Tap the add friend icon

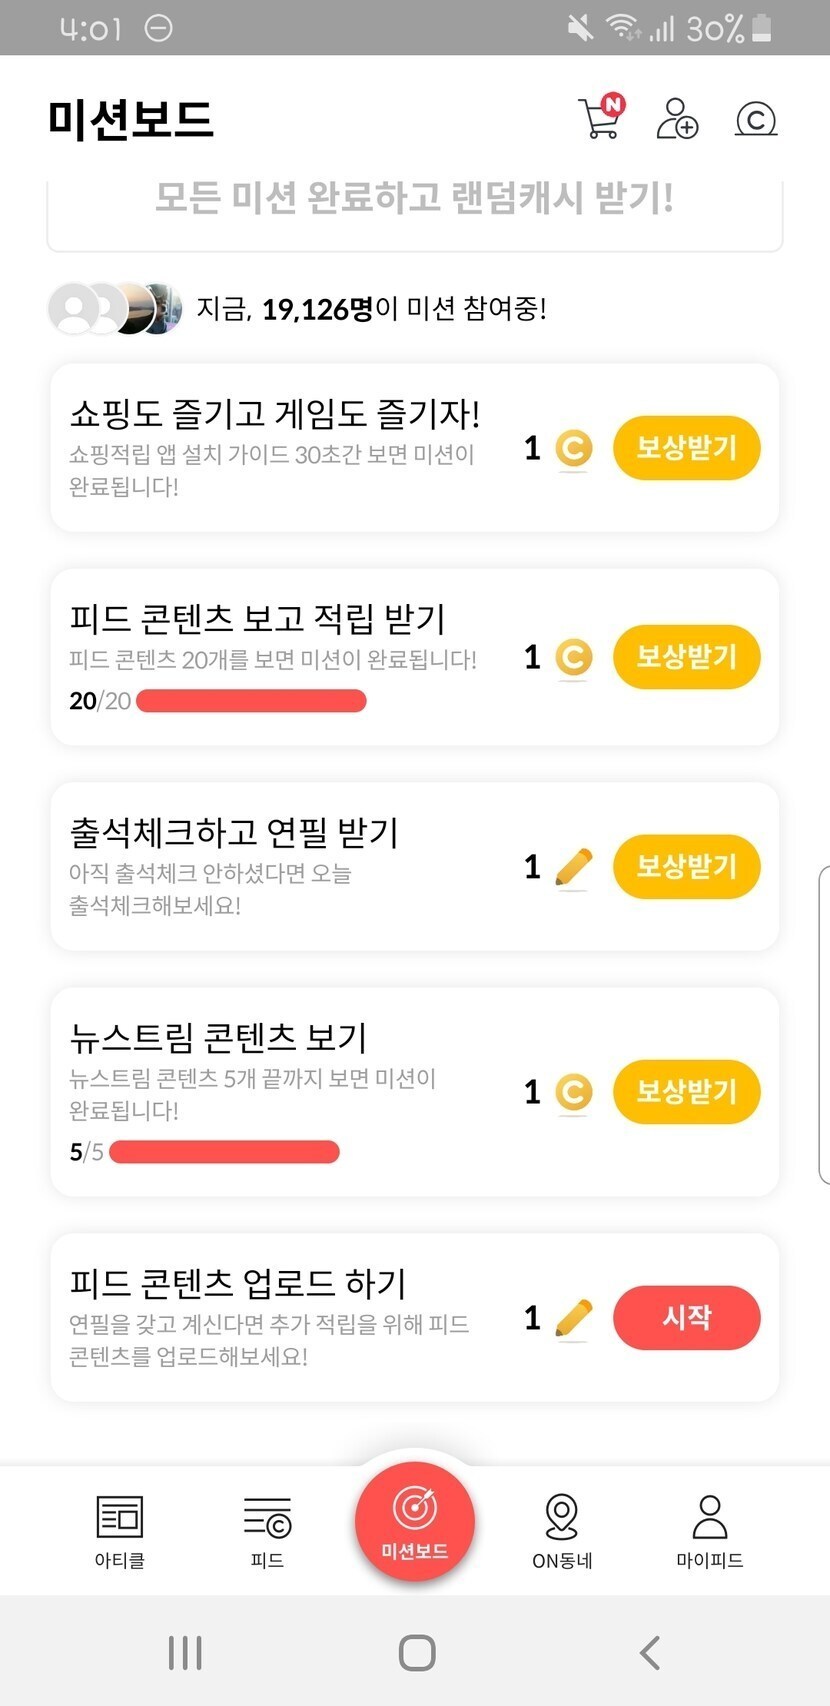click(677, 118)
